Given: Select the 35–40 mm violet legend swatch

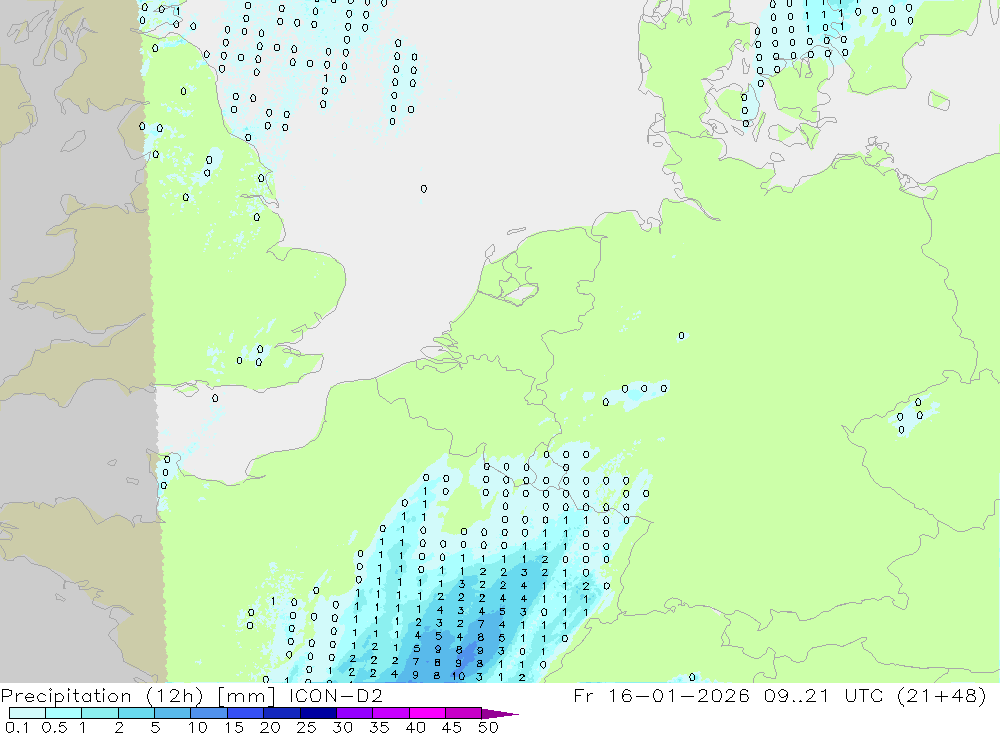Looking at the screenshot, I should pyautogui.click(x=390, y=713).
